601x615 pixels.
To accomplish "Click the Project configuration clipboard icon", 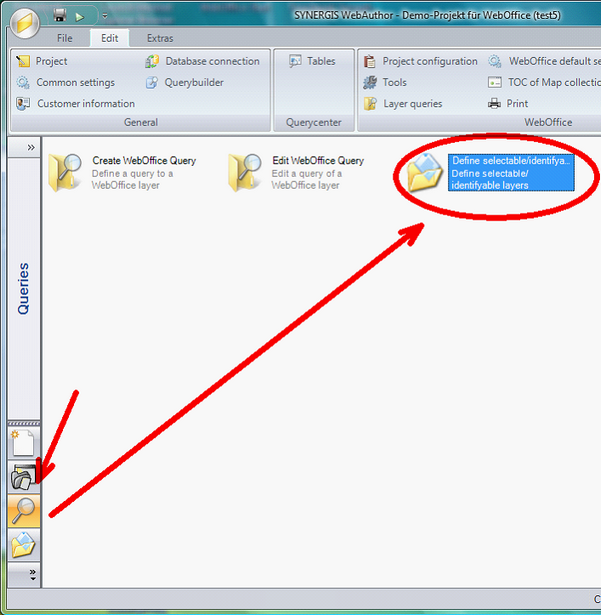I will point(370,61).
